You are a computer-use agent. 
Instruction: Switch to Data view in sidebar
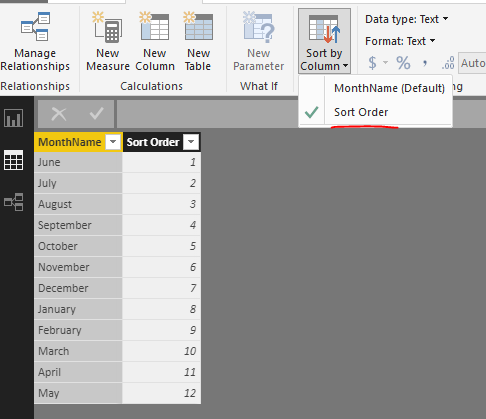(x=14, y=160)
